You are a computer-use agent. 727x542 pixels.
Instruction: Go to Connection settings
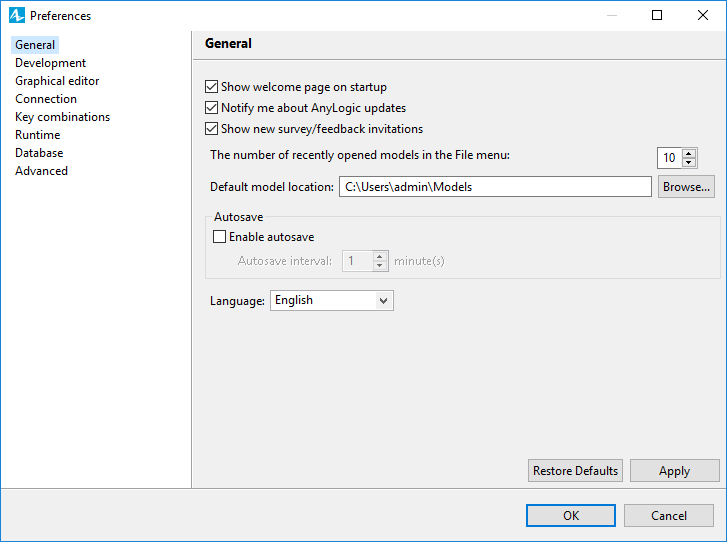[x=46, y=99]
